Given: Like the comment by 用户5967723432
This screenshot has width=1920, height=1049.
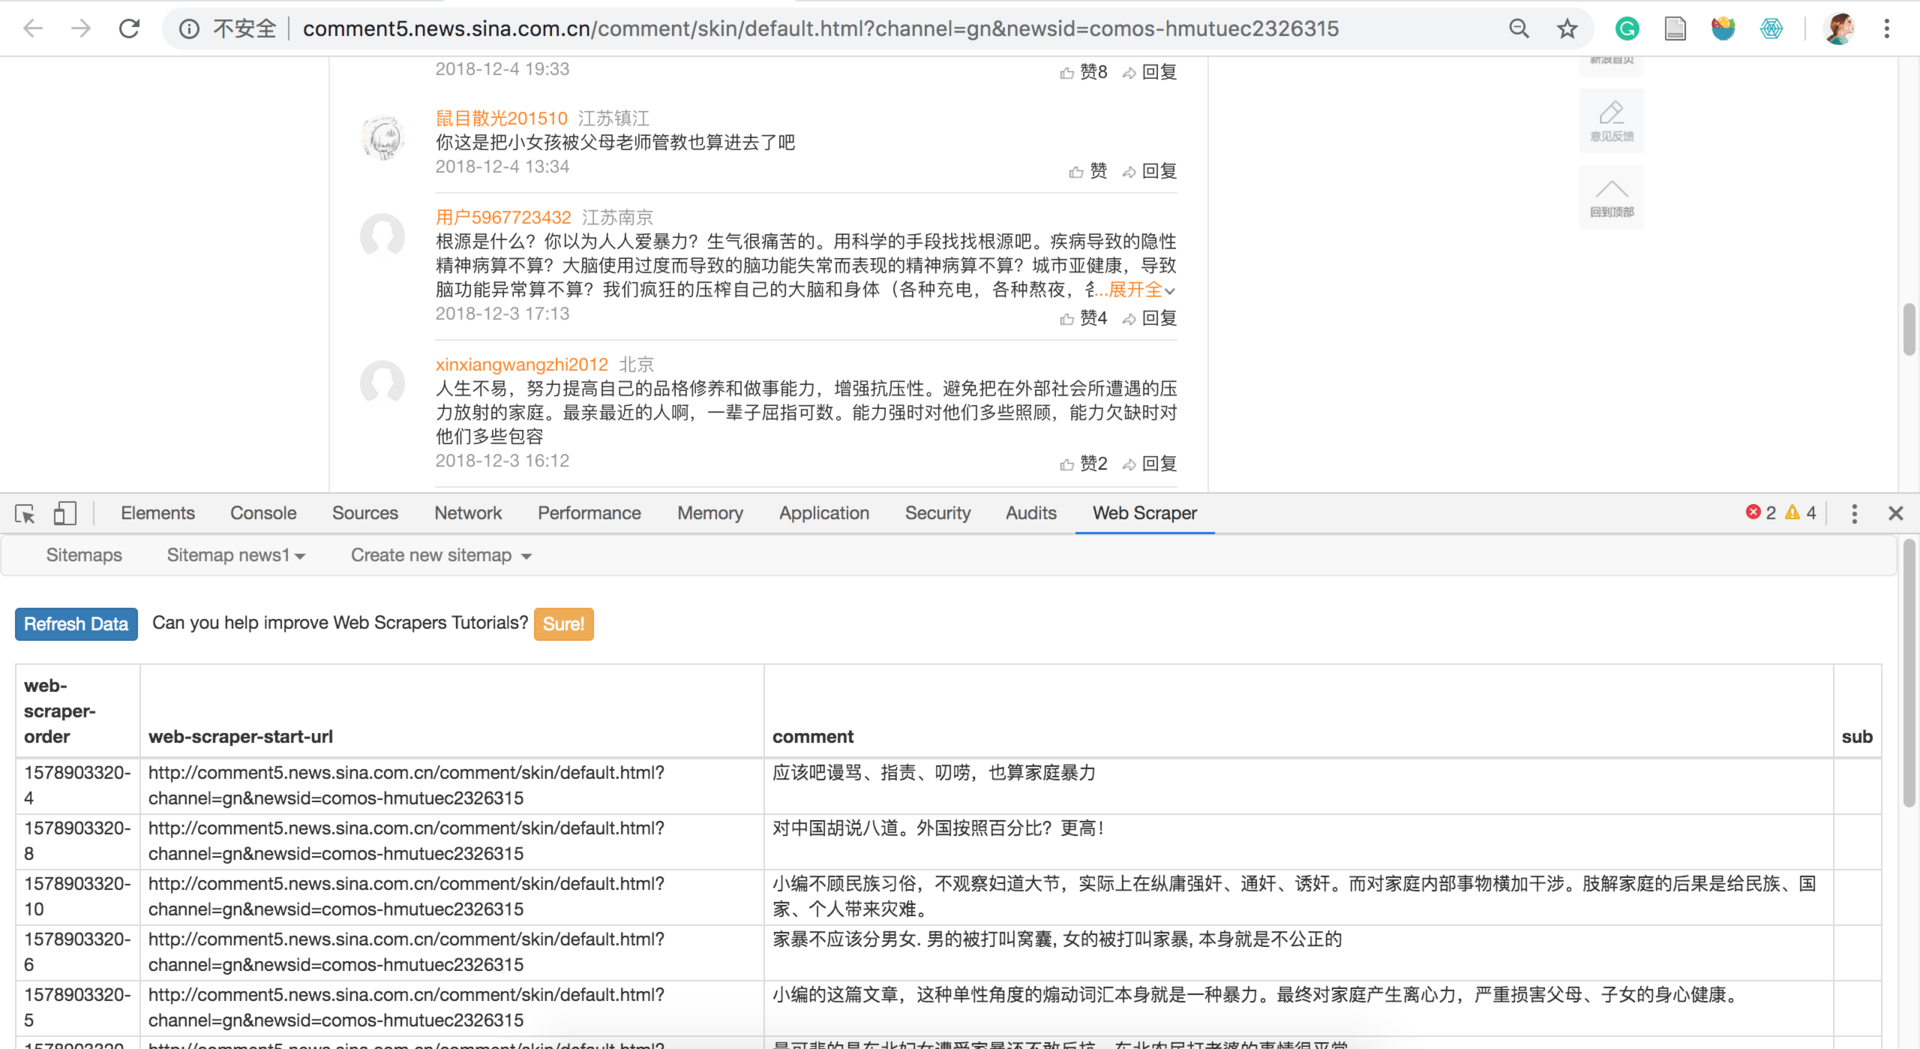Looking at the screenshot, I should point(1084,318).
